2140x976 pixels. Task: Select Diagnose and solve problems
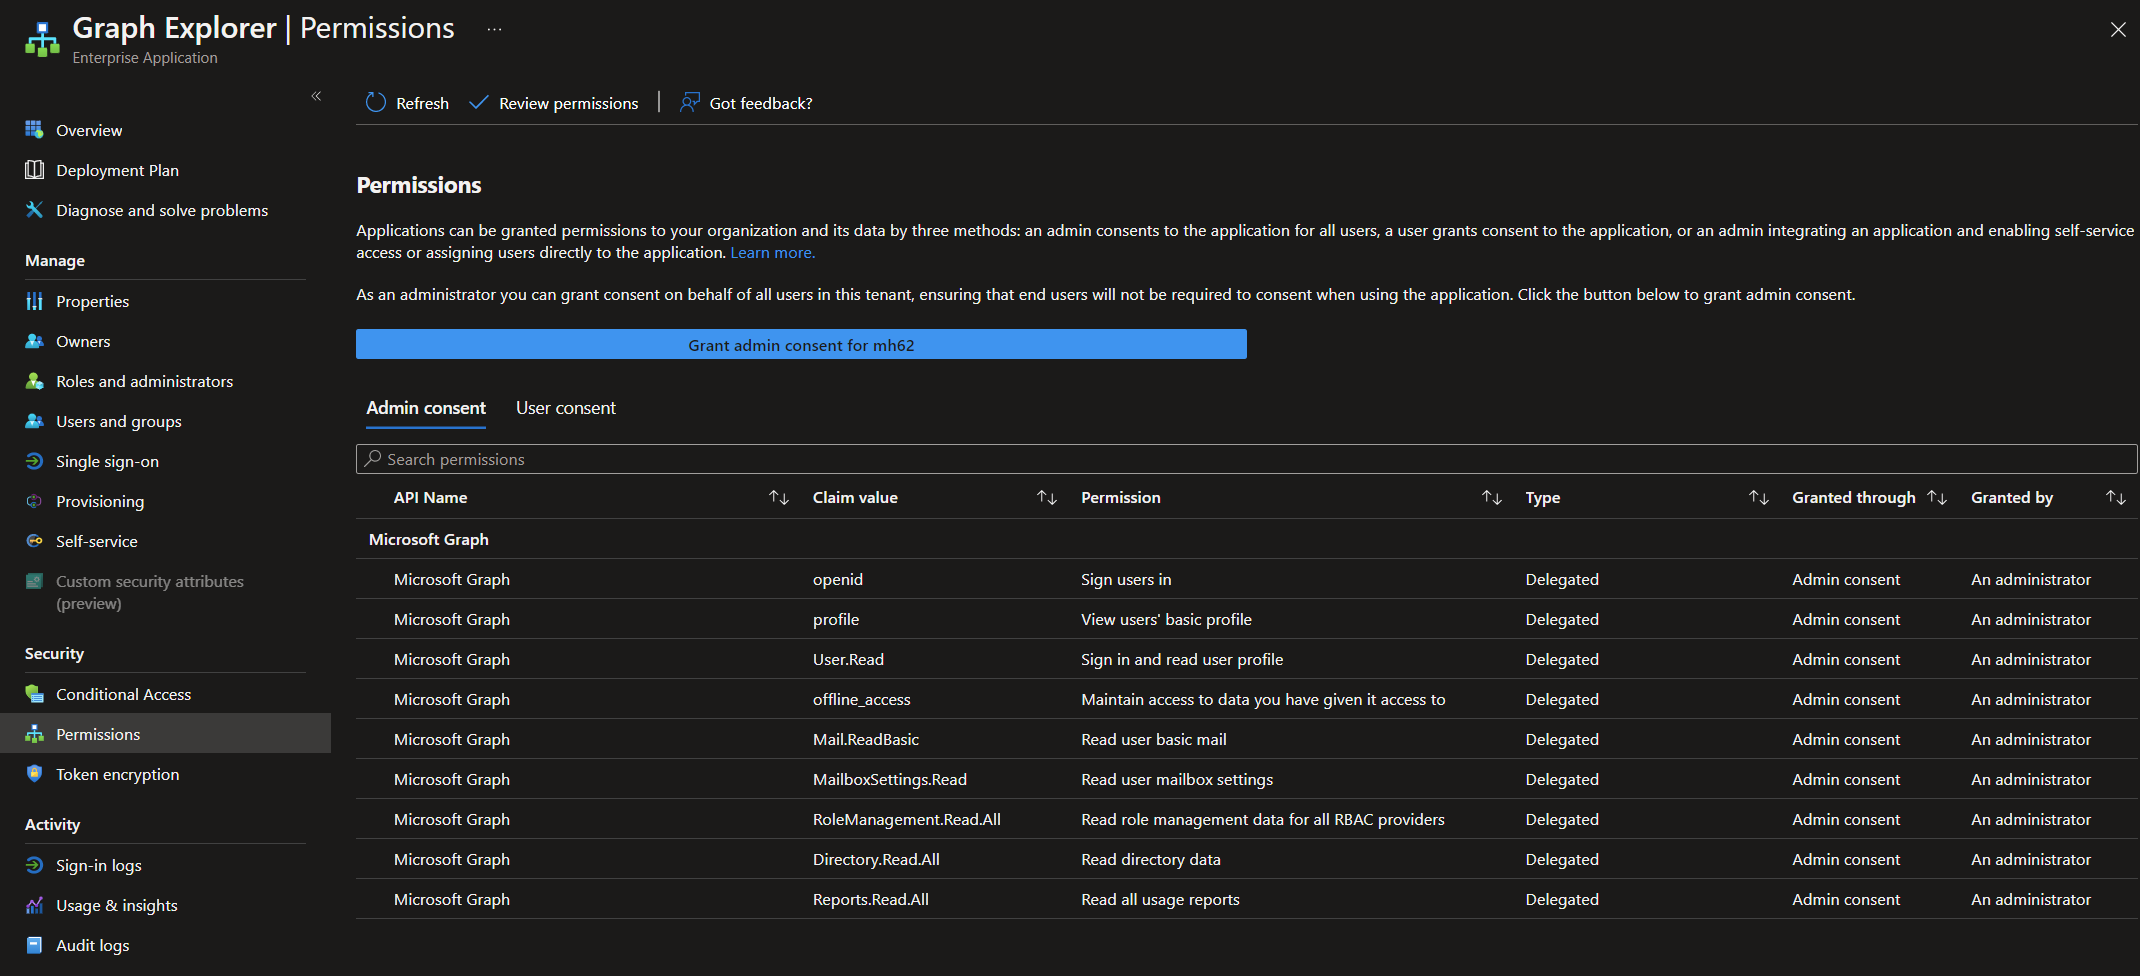tap(162, 210)
